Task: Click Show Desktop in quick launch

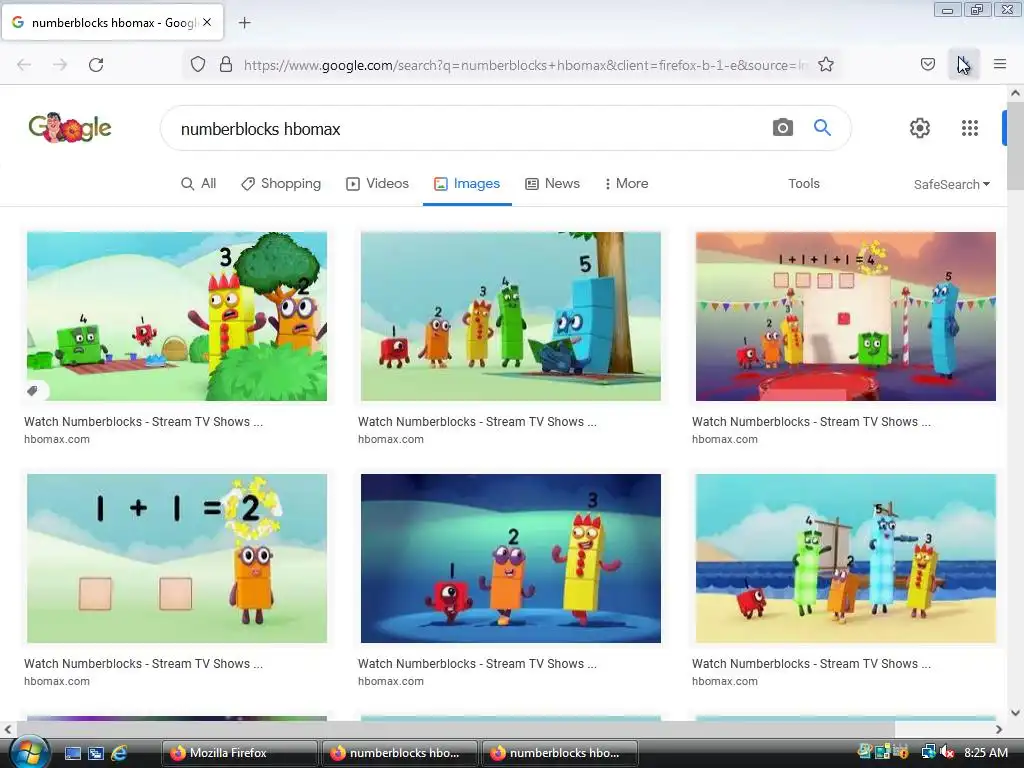Action: tap(72, 753)
